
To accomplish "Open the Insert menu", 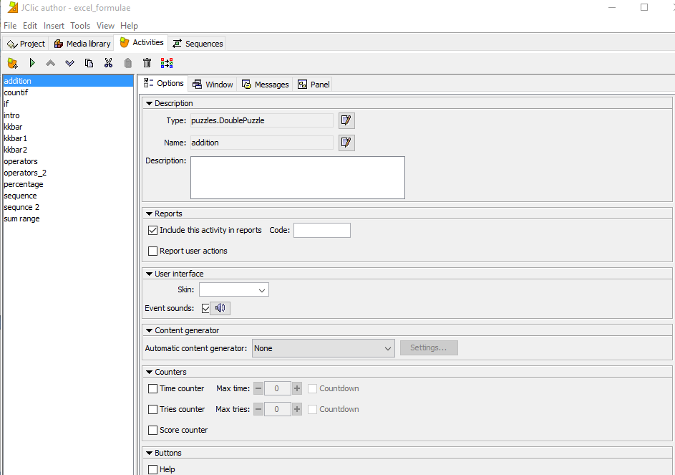I will point(53,25).
